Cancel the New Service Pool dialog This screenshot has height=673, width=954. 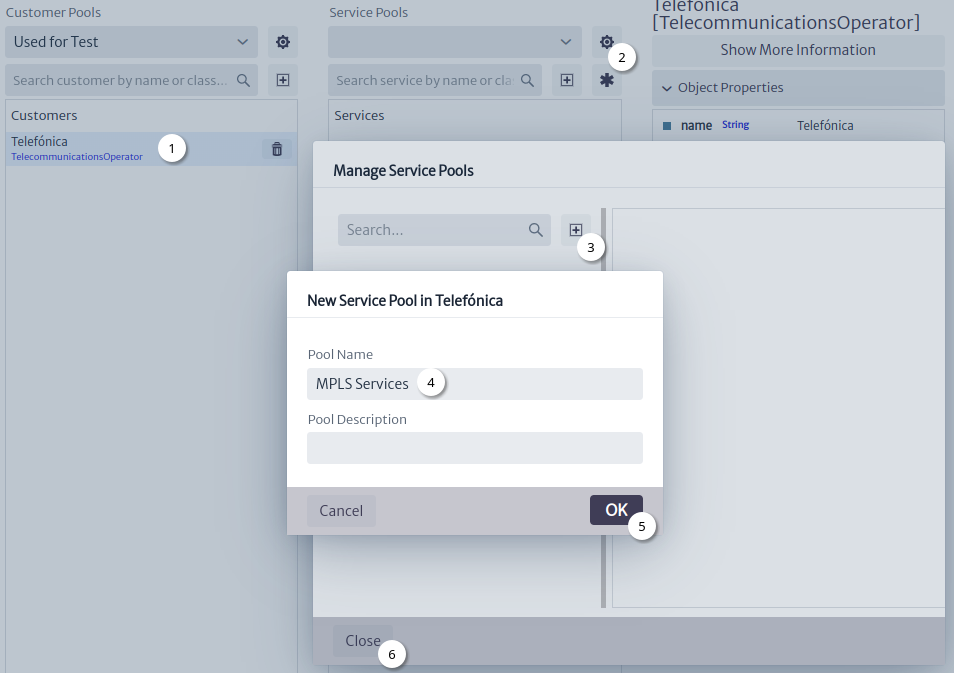click(x=341, y=511)
